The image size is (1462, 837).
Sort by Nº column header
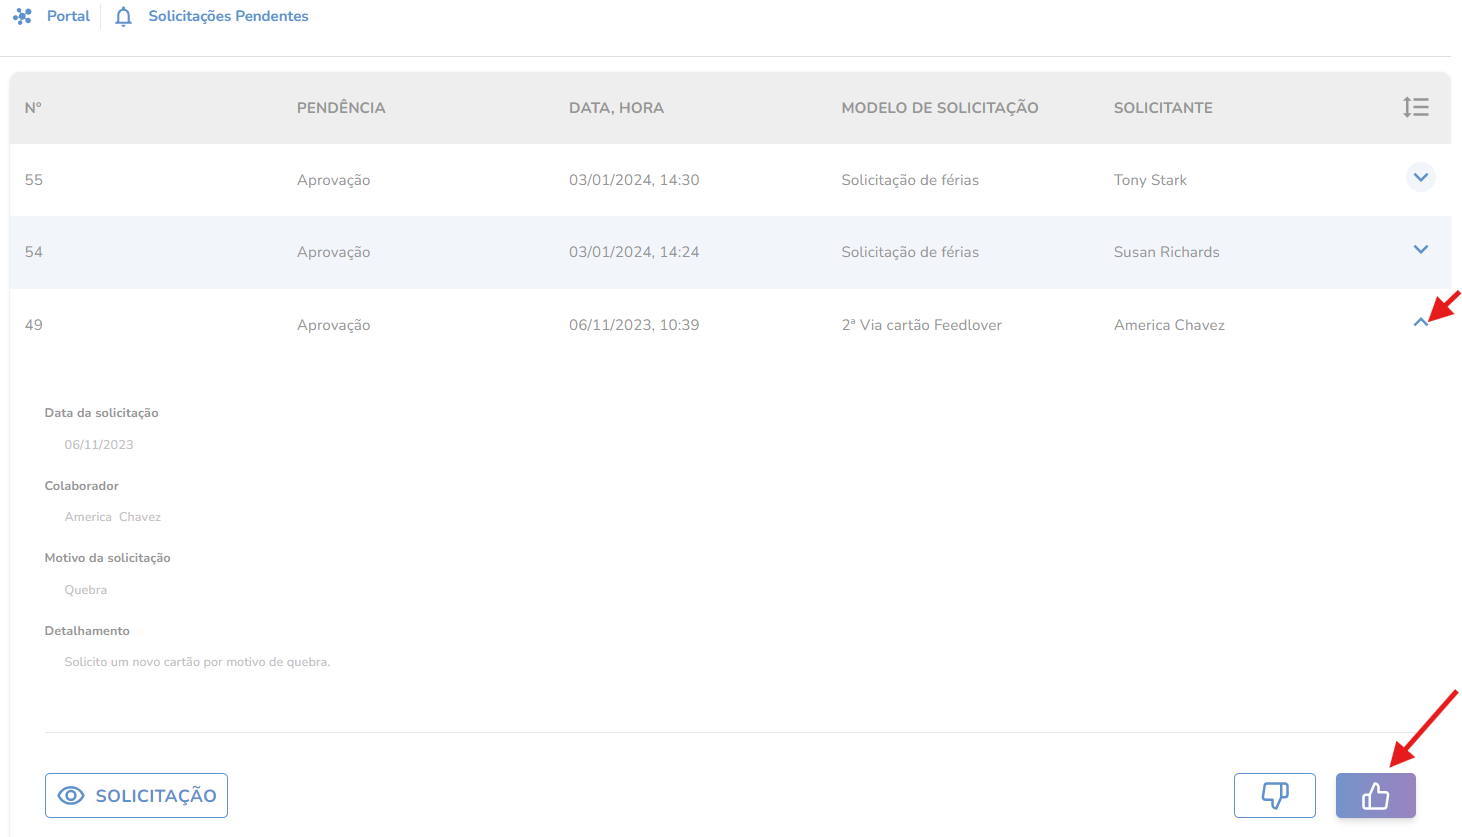pyautogui.click(x=33, y=108)
